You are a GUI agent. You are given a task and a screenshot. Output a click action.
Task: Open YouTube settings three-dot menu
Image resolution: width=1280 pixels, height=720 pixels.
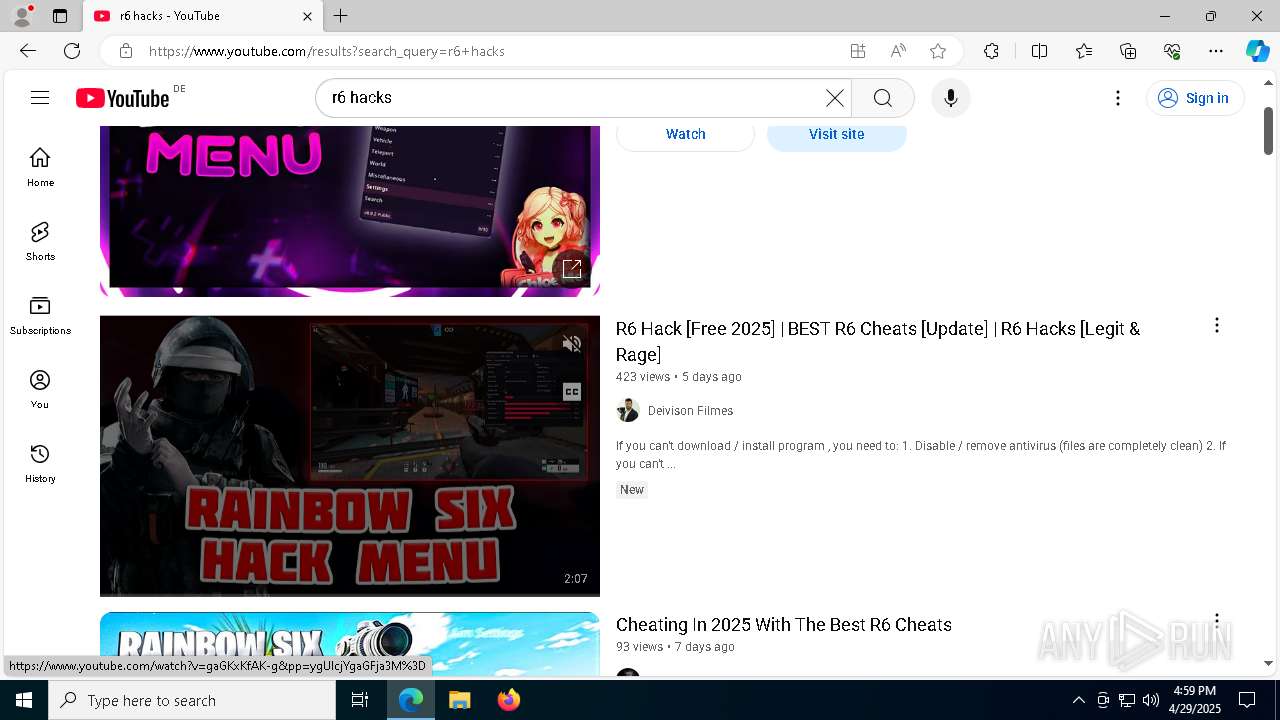tap(1118, 97)
